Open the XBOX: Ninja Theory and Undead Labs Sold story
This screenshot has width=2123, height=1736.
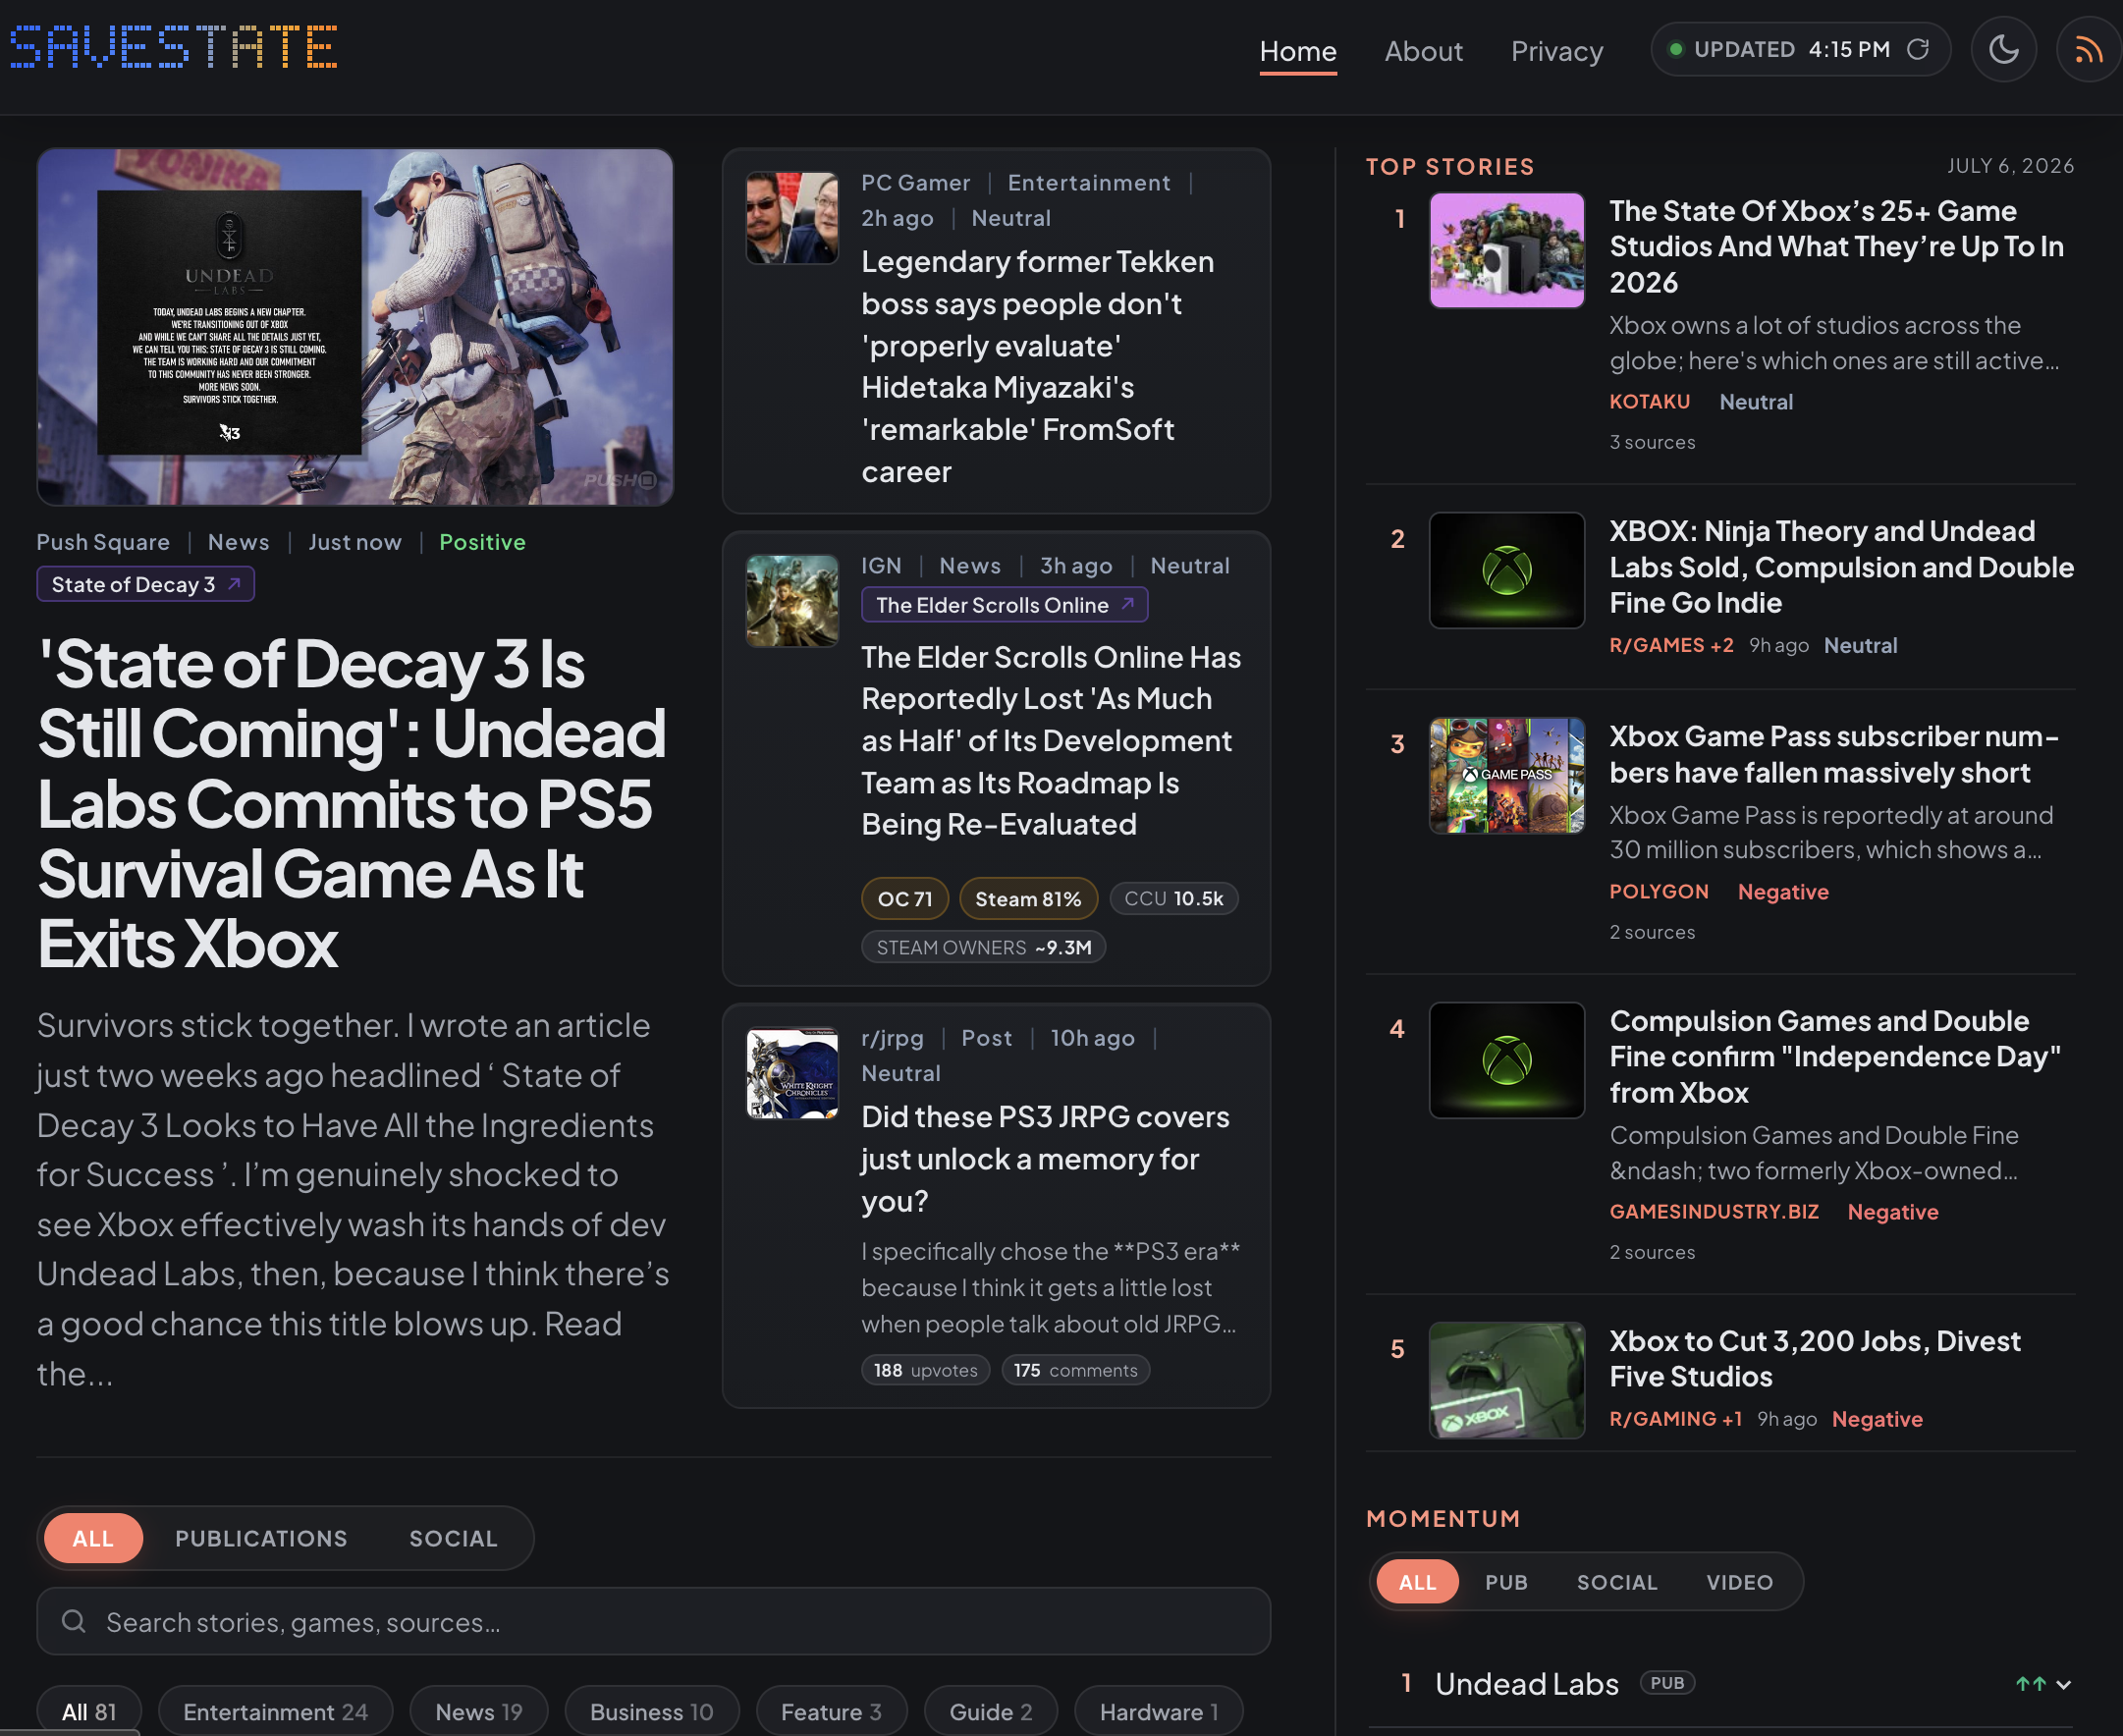(1841, 567)
